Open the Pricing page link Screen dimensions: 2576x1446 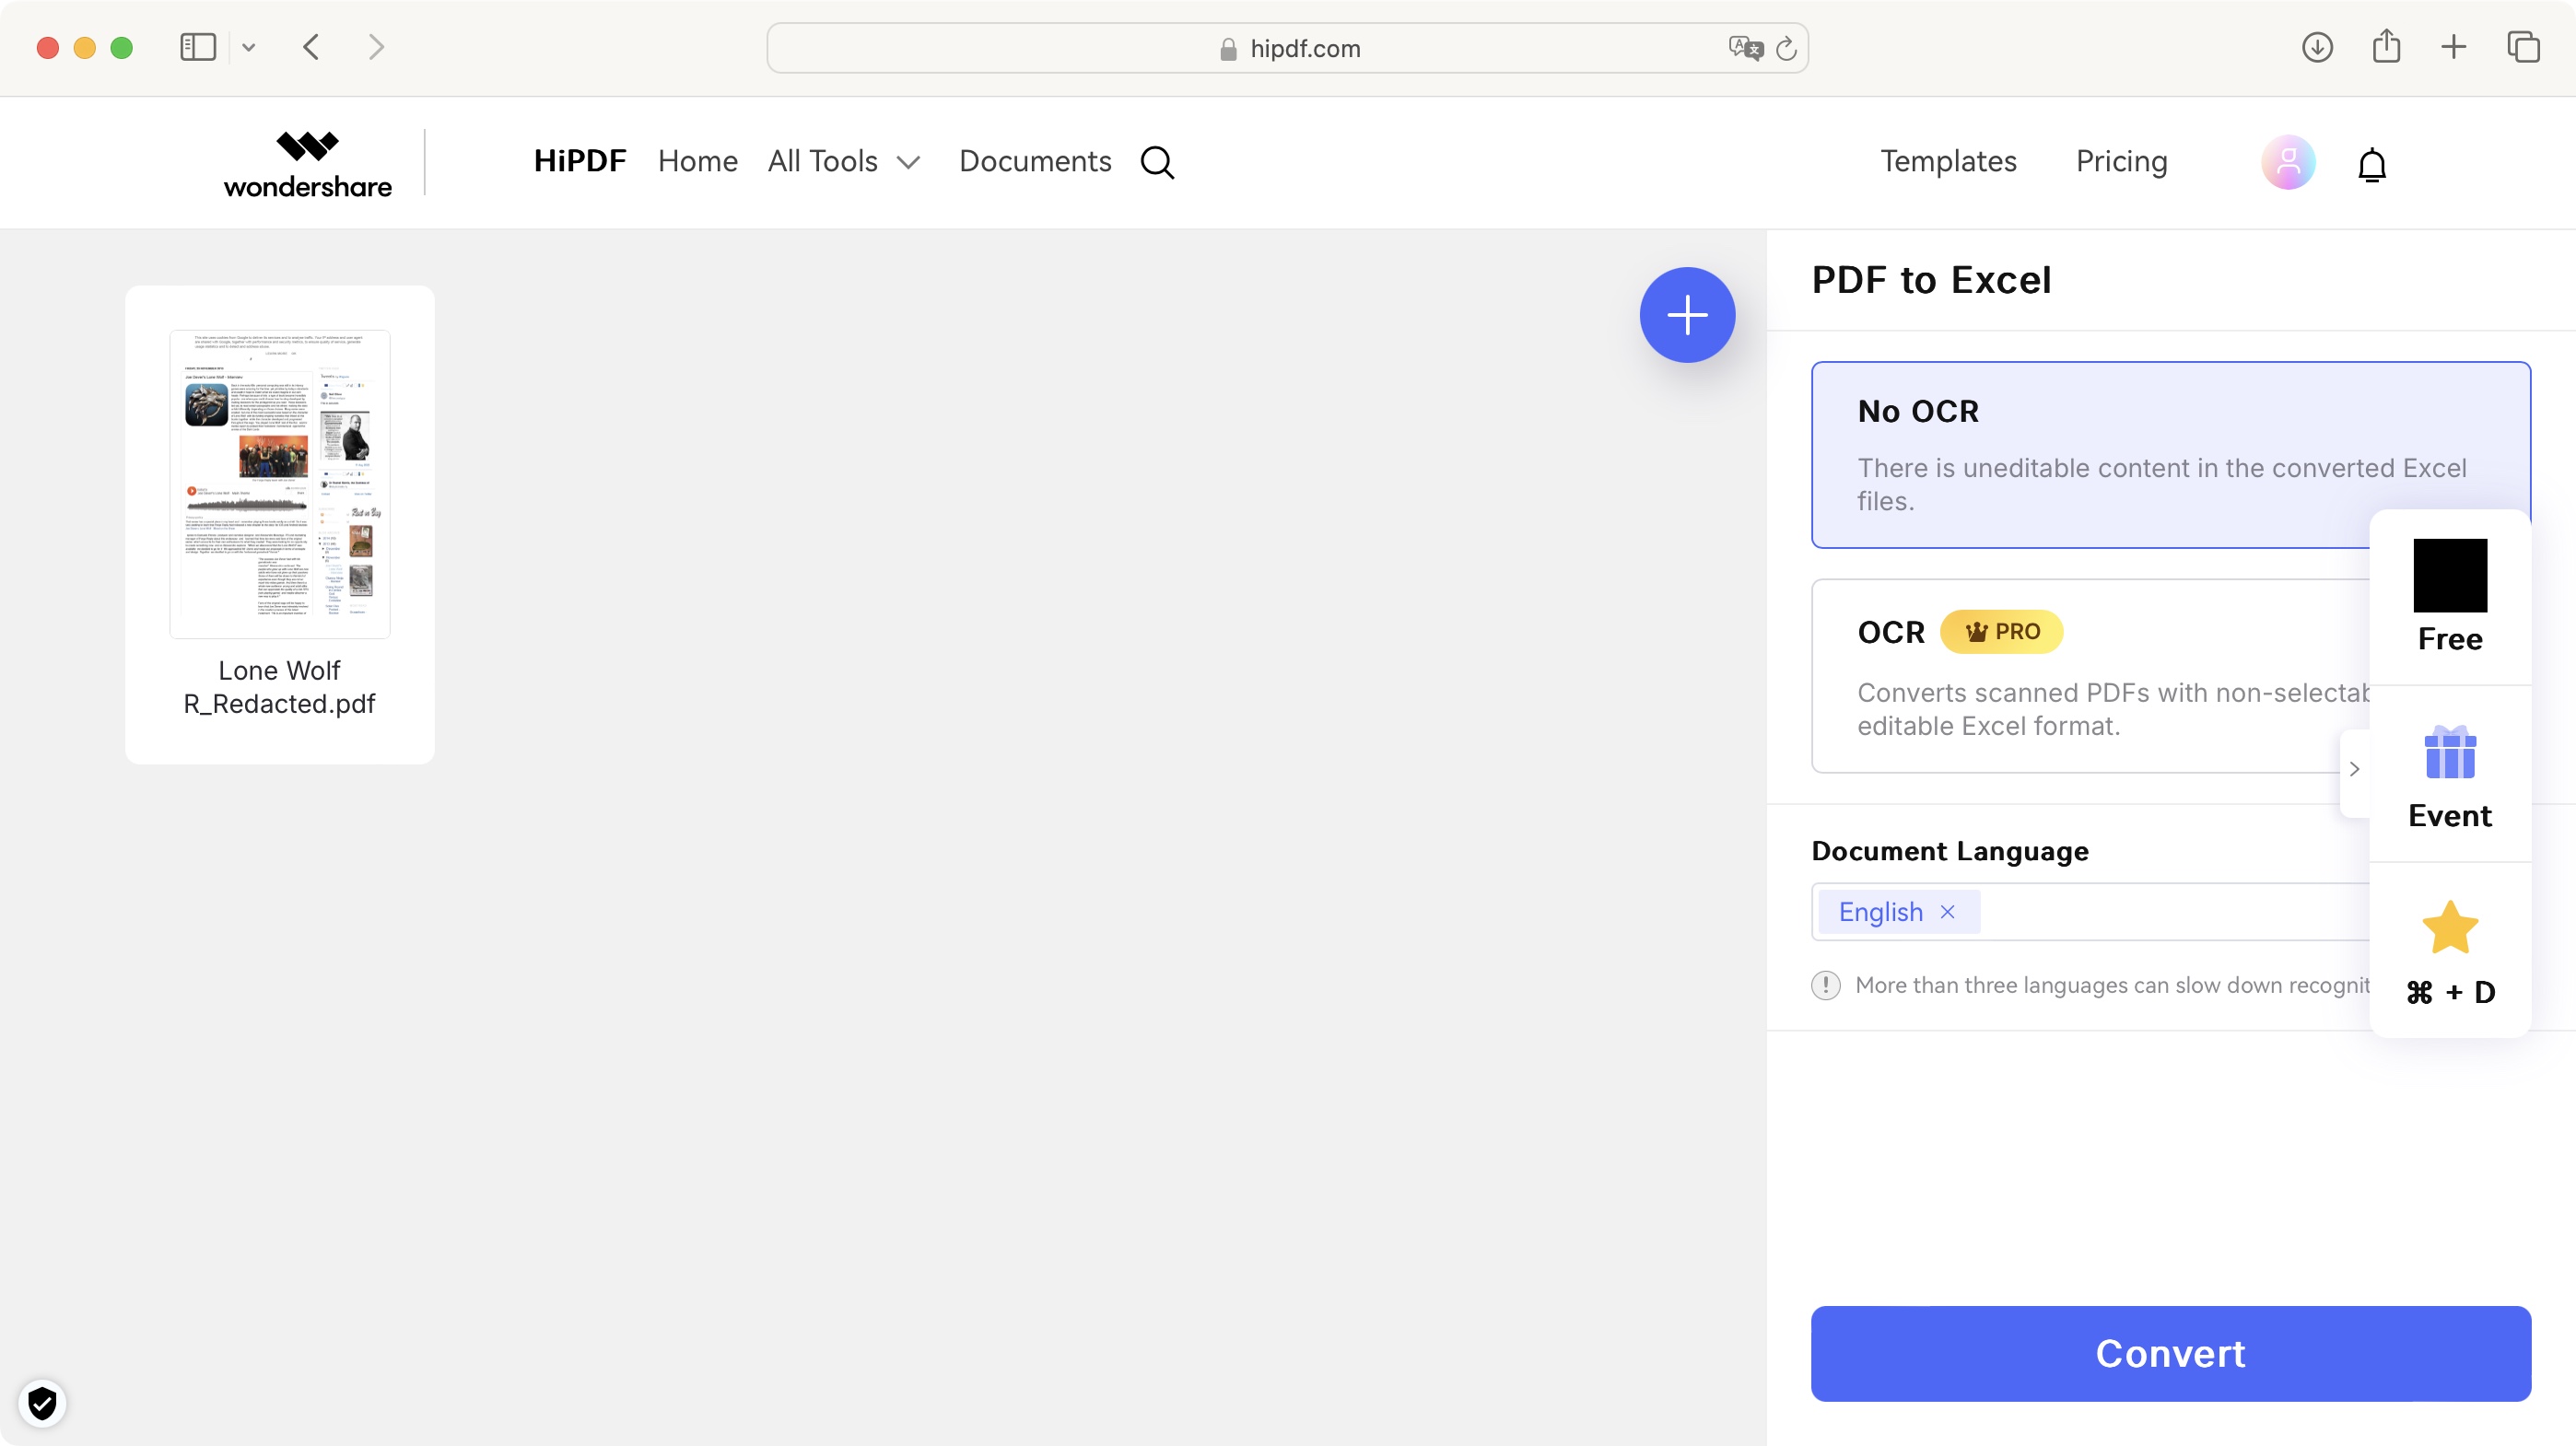[2121, 161]
